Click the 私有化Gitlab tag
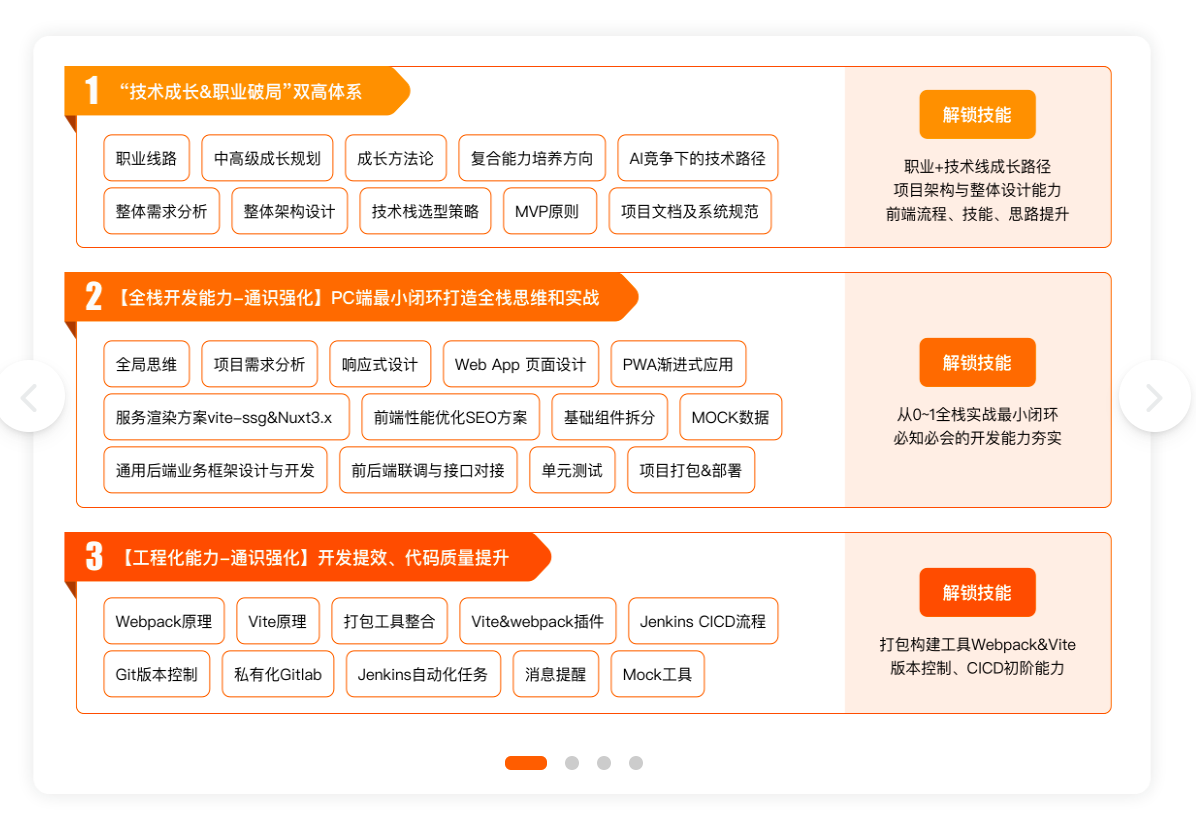The width and height of the screenshot is (1196, 822). [x=278, y=674]
